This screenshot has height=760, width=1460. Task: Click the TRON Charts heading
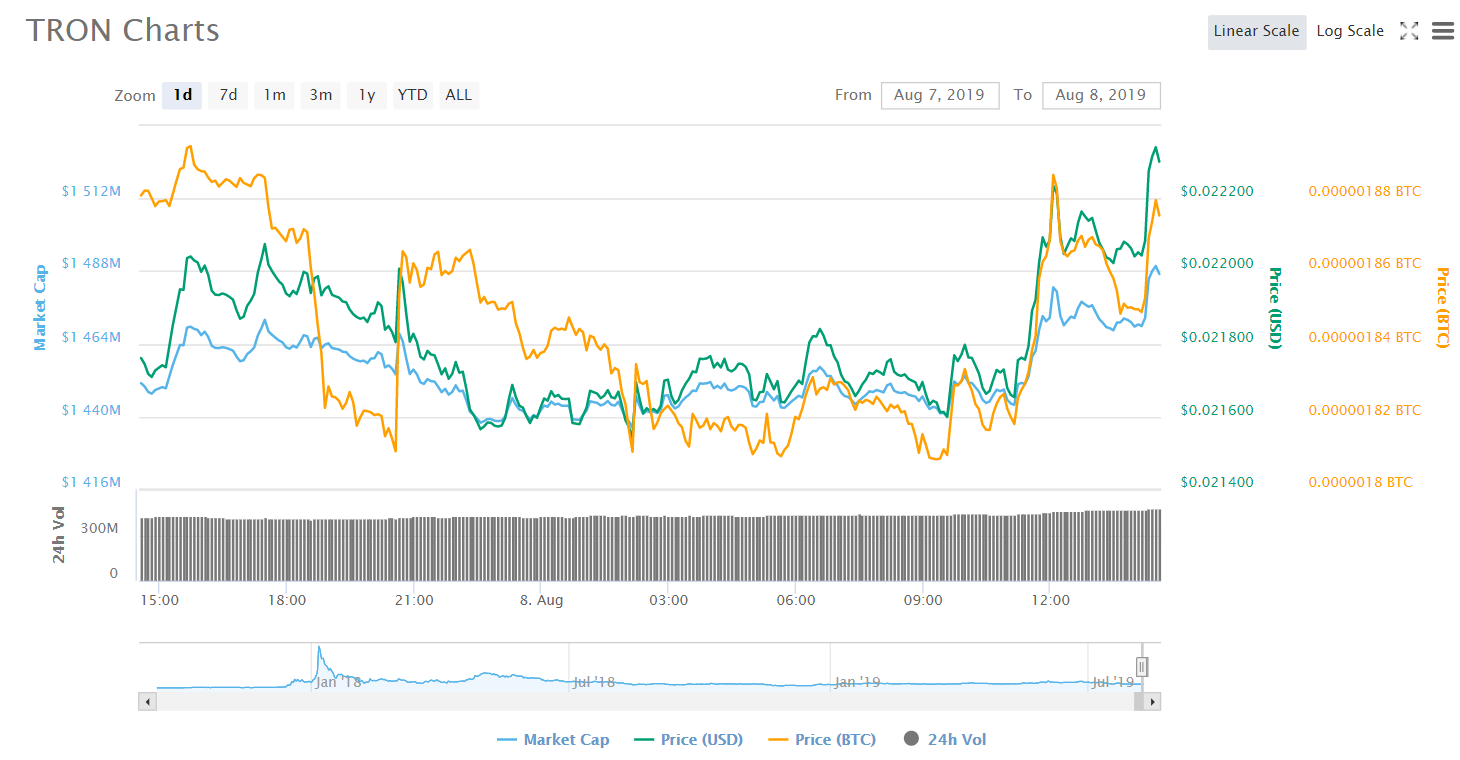[122, 30]
